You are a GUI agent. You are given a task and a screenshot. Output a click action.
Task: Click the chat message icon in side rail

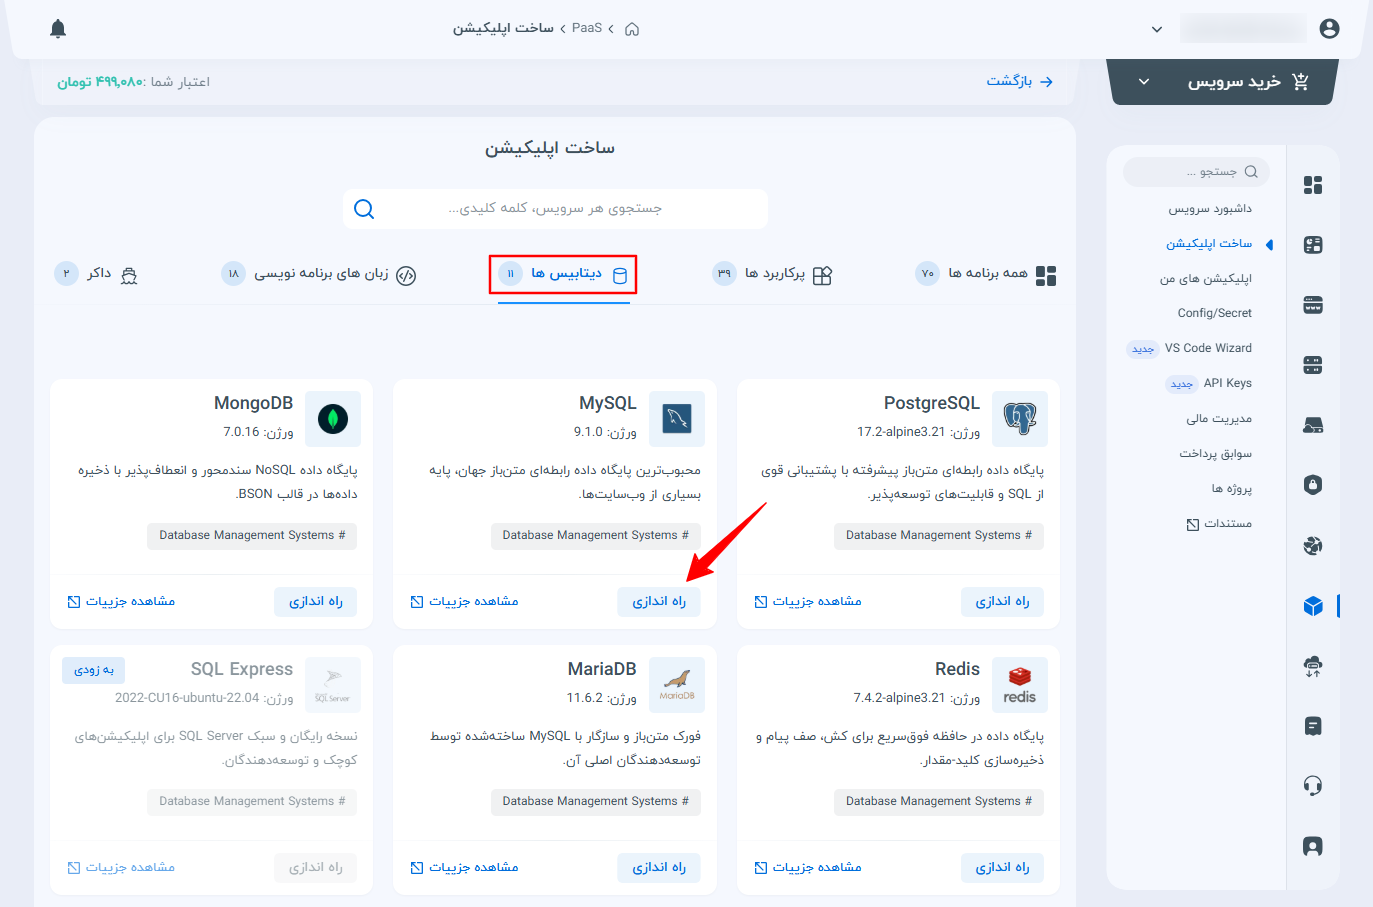(x=1313, y=726)
